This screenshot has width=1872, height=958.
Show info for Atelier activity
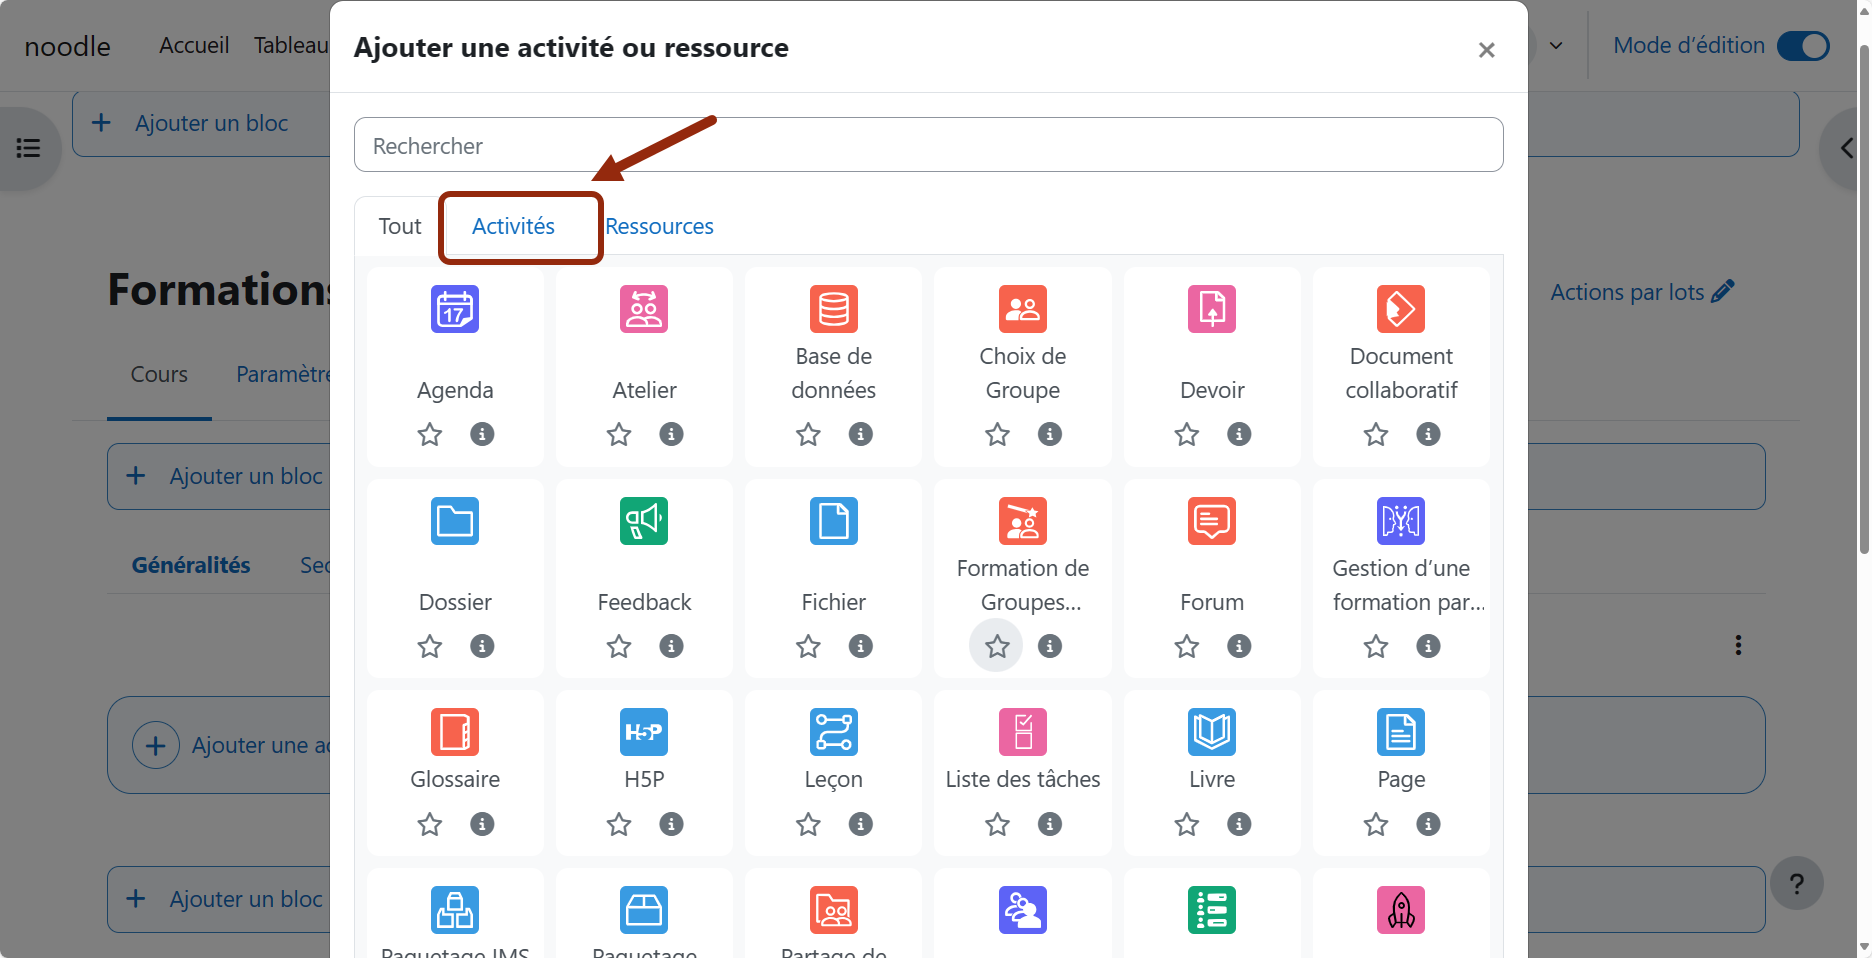[671, 434]
